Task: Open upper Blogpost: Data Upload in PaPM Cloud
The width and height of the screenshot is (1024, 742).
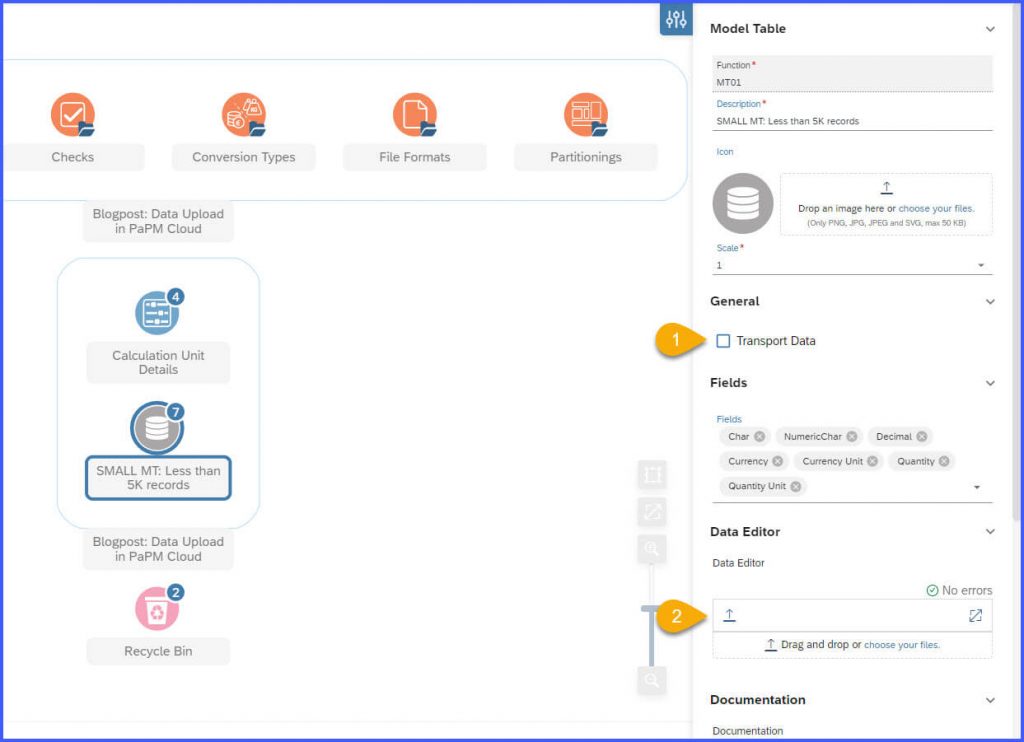Action: pyautogui.click(x=158, y=221)
